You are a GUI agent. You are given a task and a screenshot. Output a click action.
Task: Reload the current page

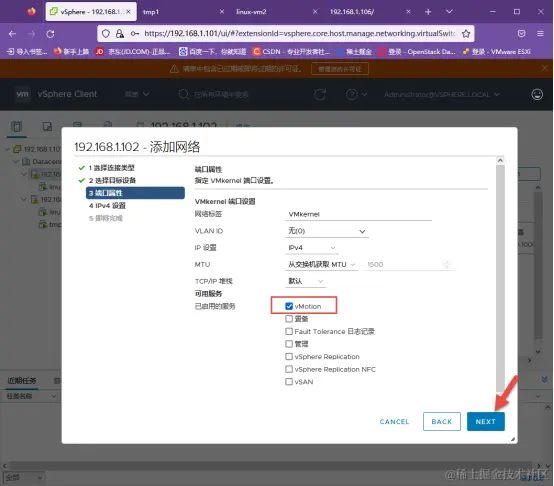click(51, 34)
